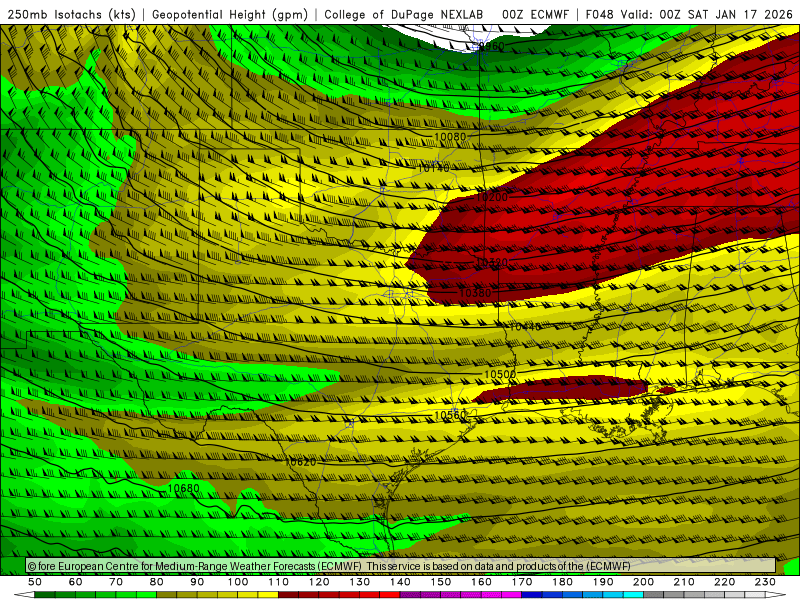Click the 50 knots color scale label
This screenshot has height=600, width=800.
tap(35, 582)
